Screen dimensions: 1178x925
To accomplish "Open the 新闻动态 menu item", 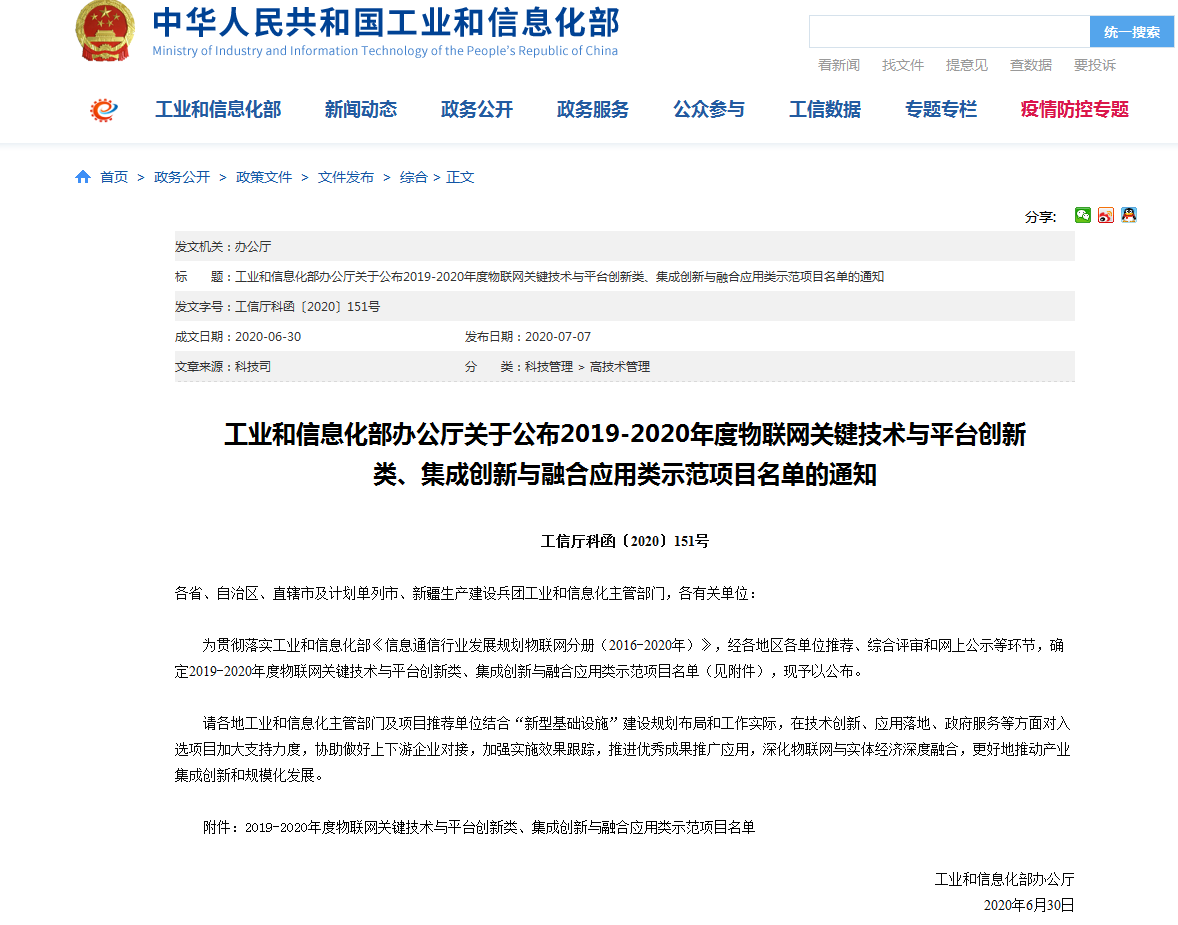I will [361, 110].
